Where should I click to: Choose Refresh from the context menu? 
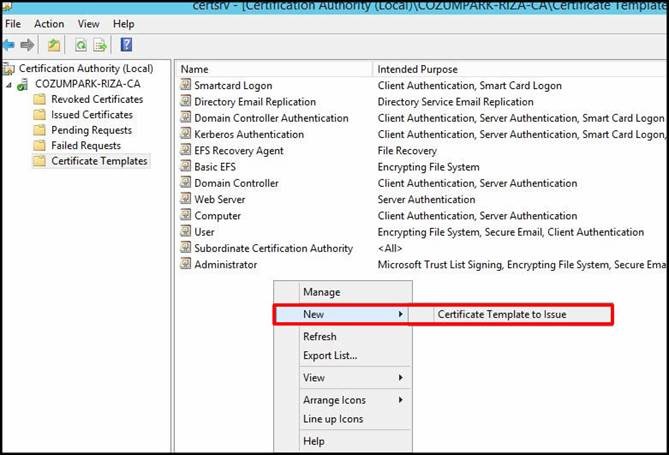pos(320,337)
